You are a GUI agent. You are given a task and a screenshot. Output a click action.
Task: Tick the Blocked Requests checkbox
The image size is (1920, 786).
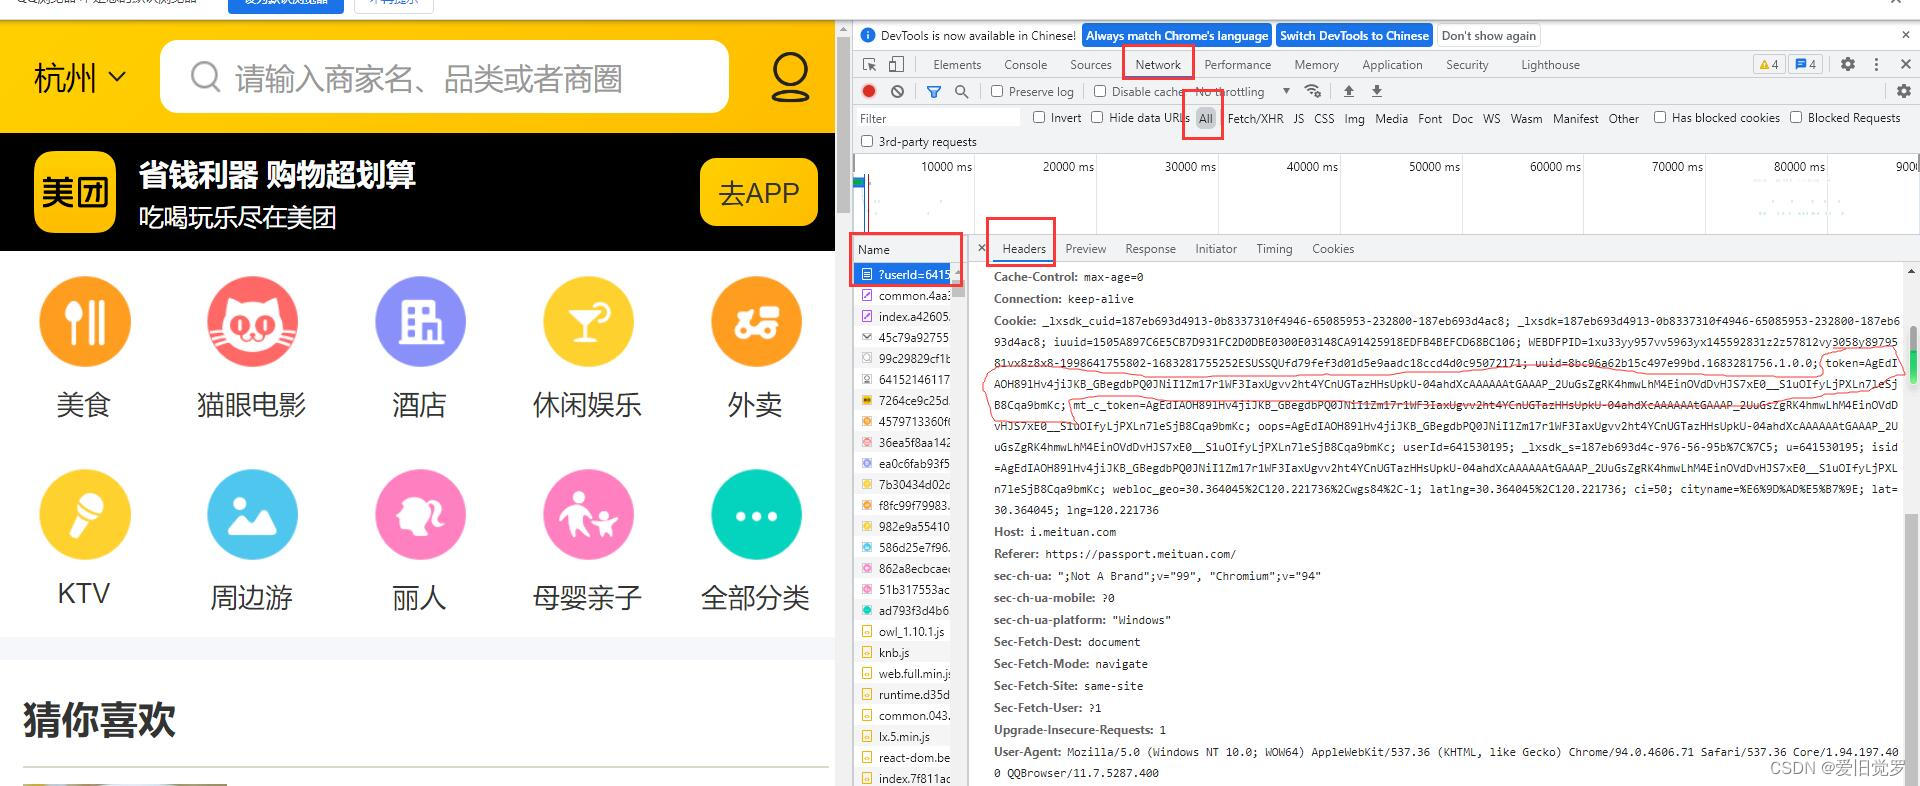[x=1796, y=117]
